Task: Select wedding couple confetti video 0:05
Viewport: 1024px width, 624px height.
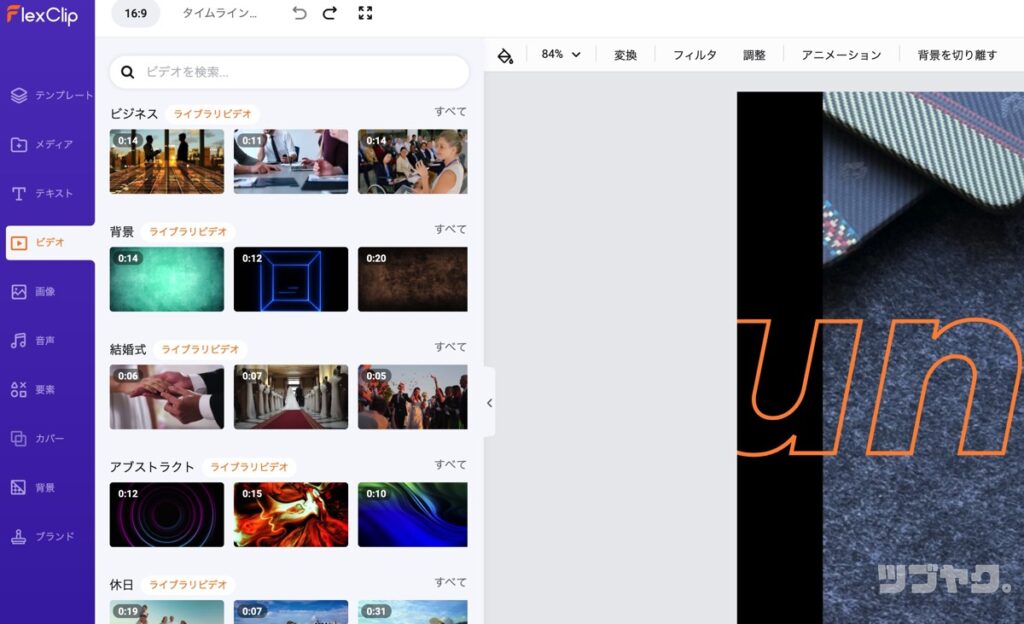Action: tap(413, 397)
